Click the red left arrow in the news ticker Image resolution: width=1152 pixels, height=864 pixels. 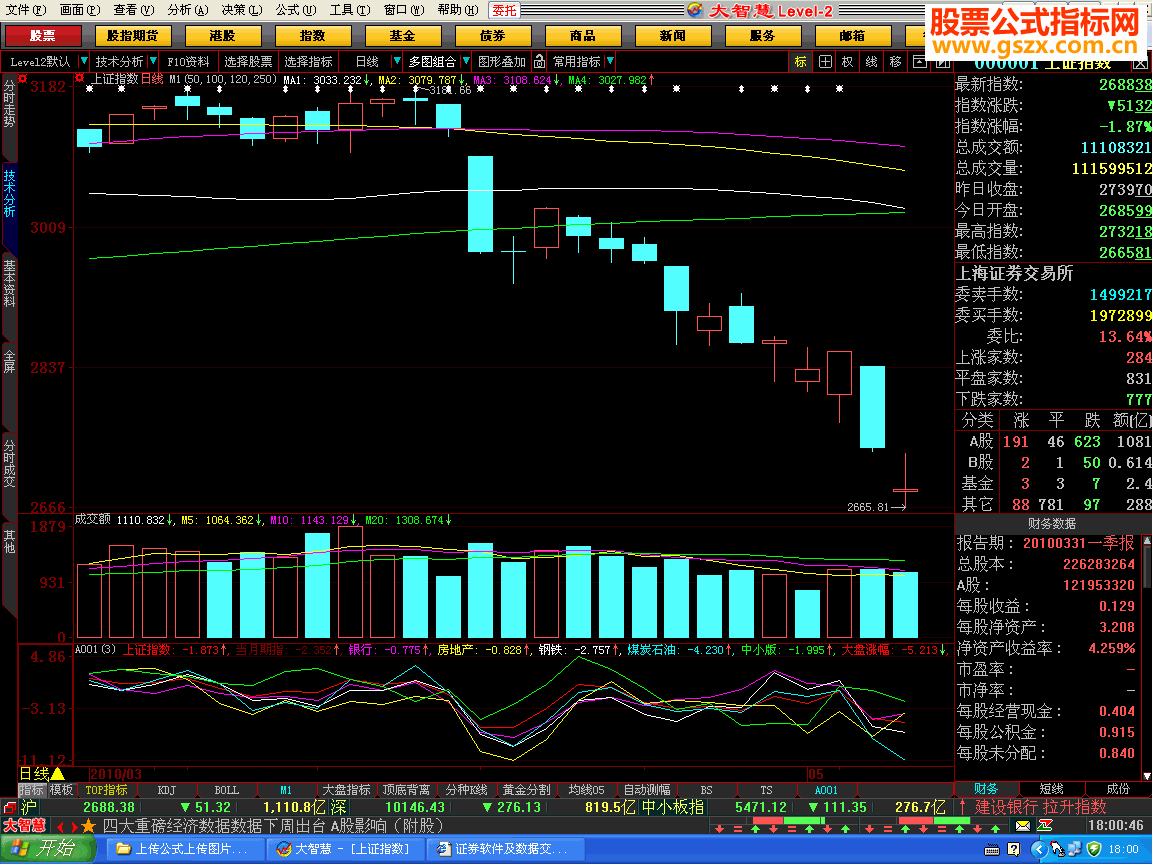60,827
